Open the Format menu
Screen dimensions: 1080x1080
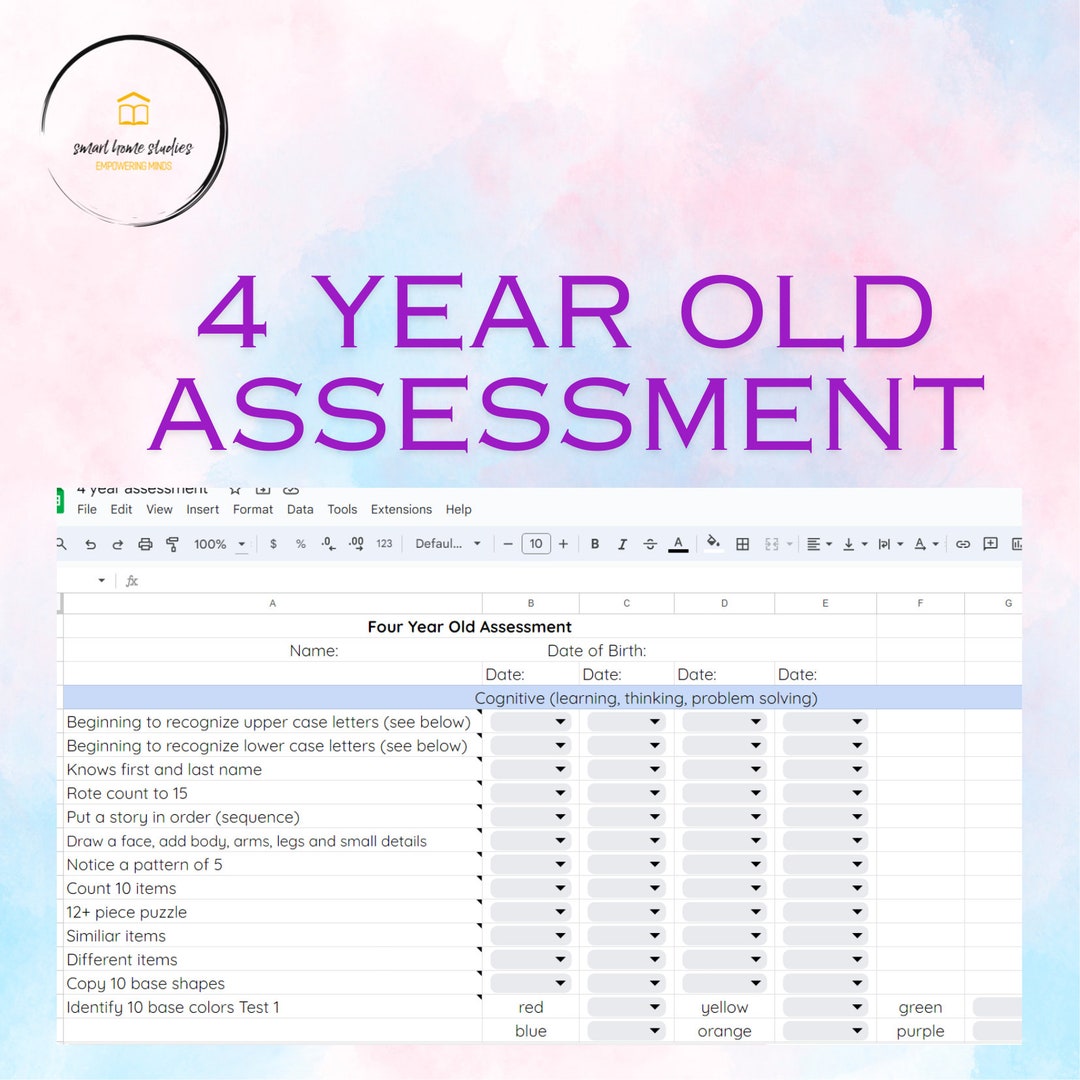[253, 509]
